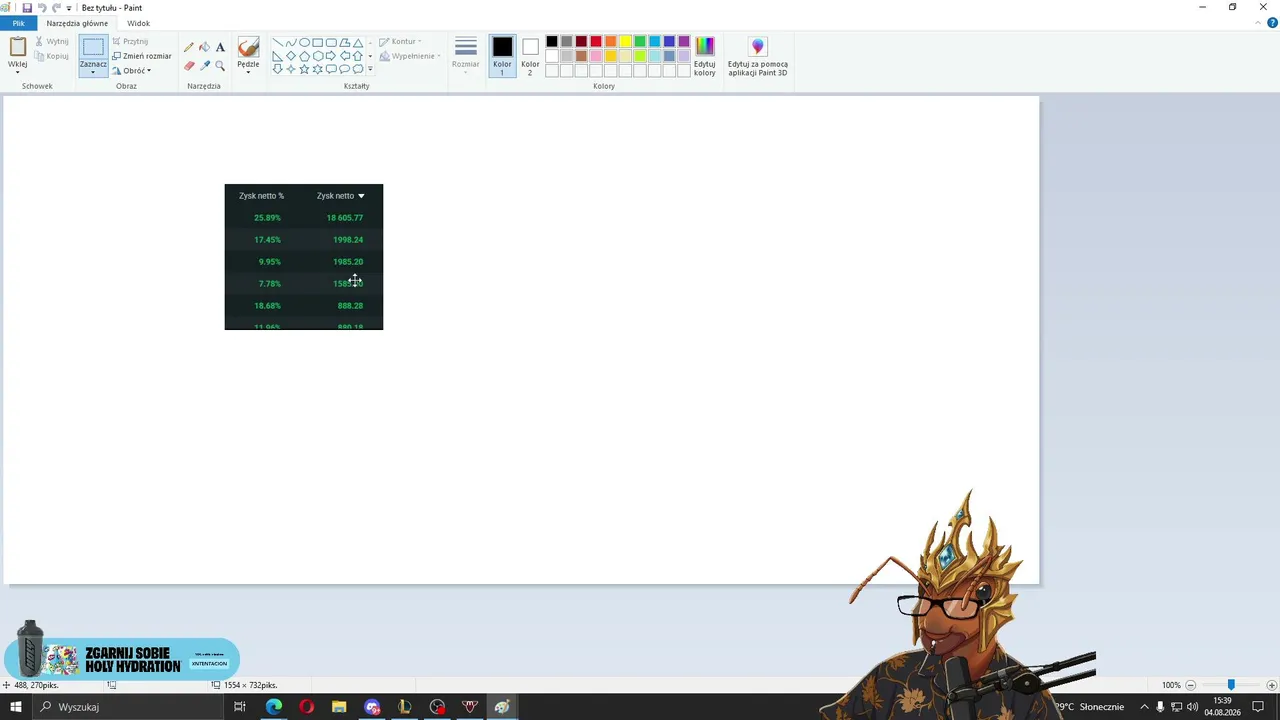Open File Explorer from the taskbar
The image size is (1280, 720).
[x=339, y=707]
